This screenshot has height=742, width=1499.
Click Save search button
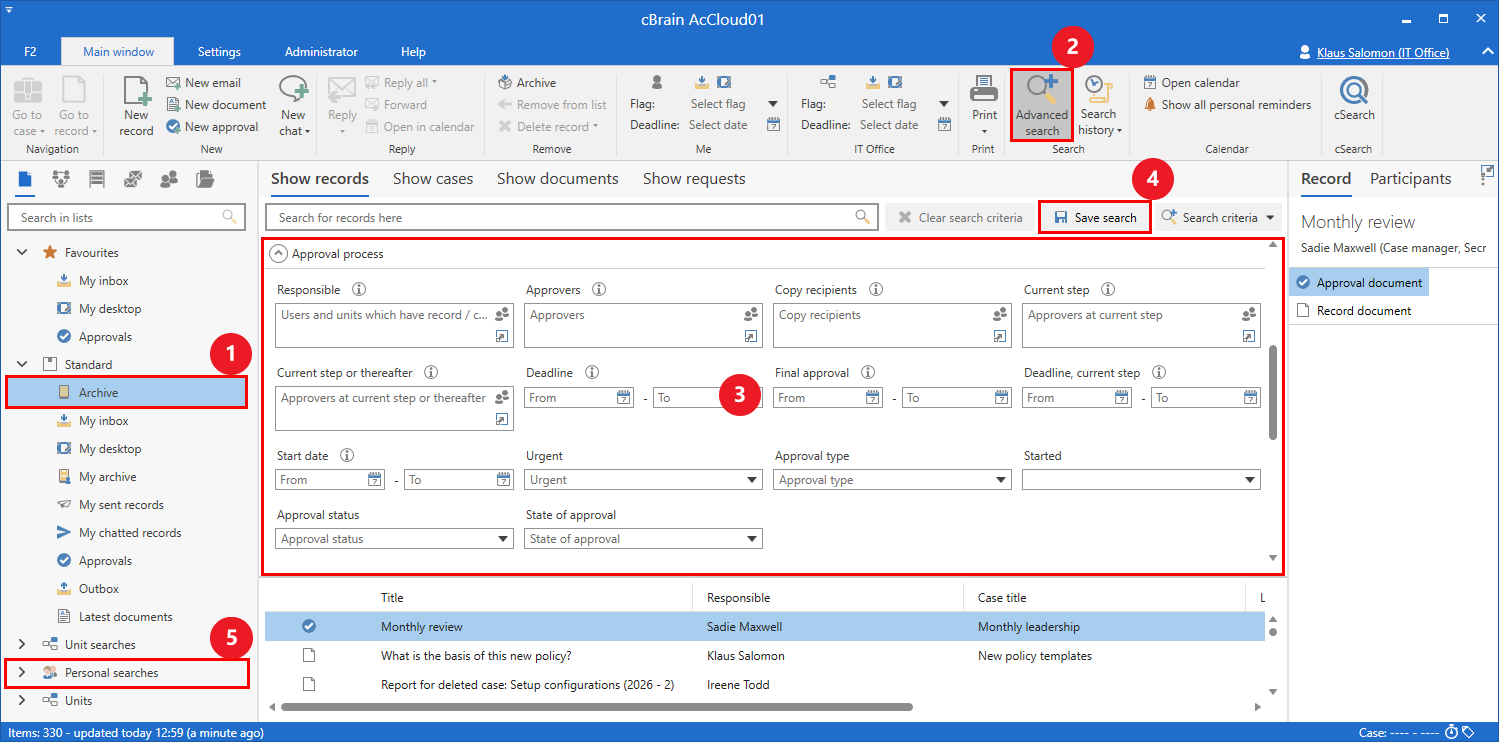click(x=1095, y=217)
